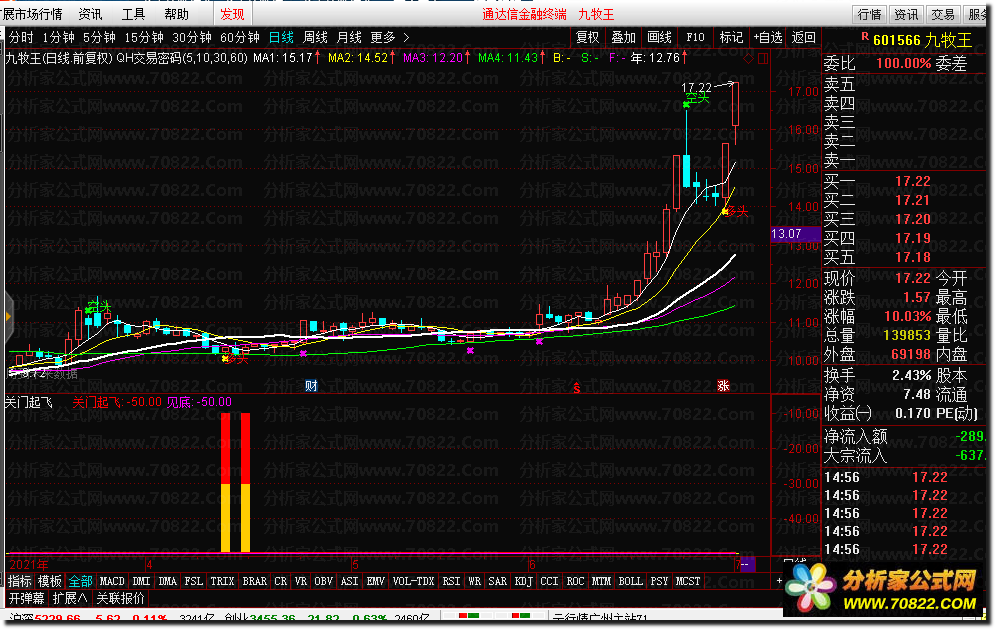The width and height of the screenshot is (996, 629).
Task: Click the first red-yellow histogram bar
Action: coord(225,482)
